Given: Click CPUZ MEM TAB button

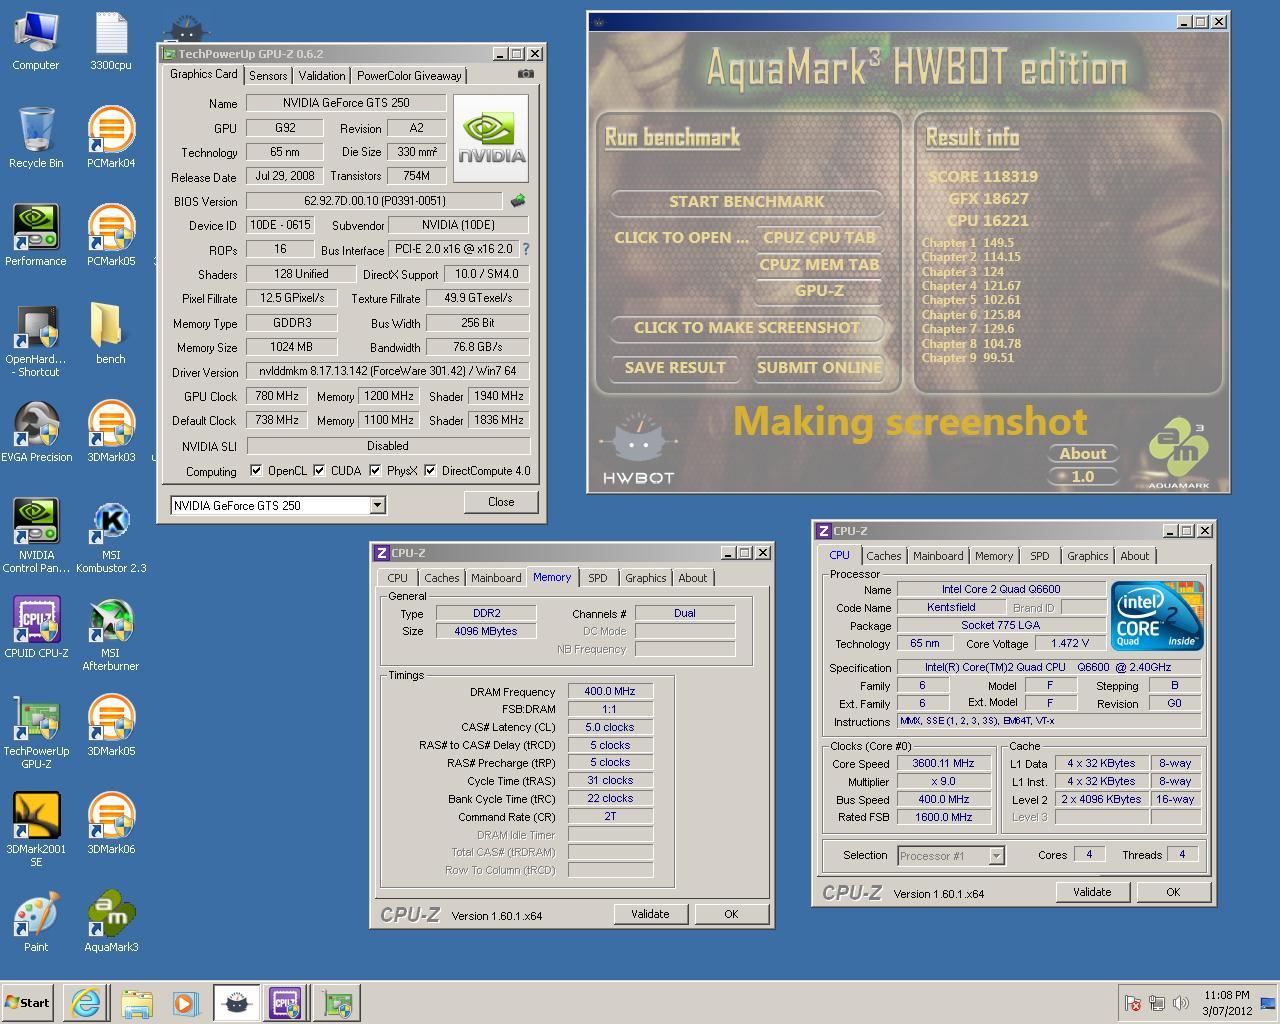Looking at the screenshot, I should tap(819, 265).
